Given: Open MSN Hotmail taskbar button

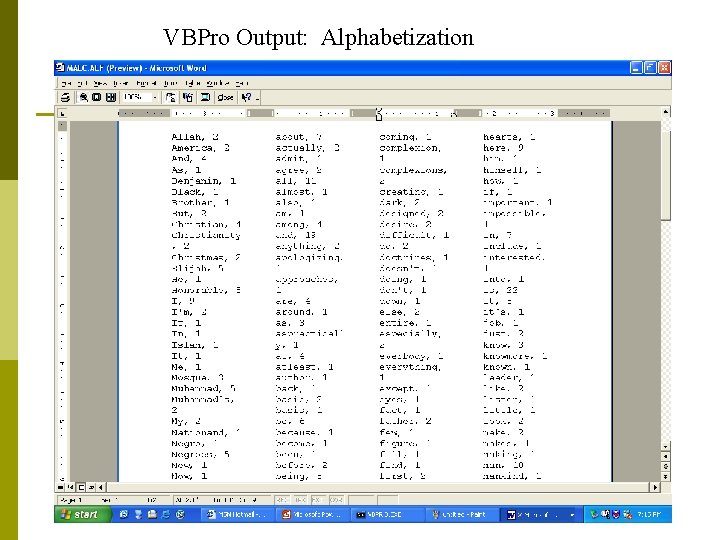Looking at the screenshot, I should click(238, 515).
